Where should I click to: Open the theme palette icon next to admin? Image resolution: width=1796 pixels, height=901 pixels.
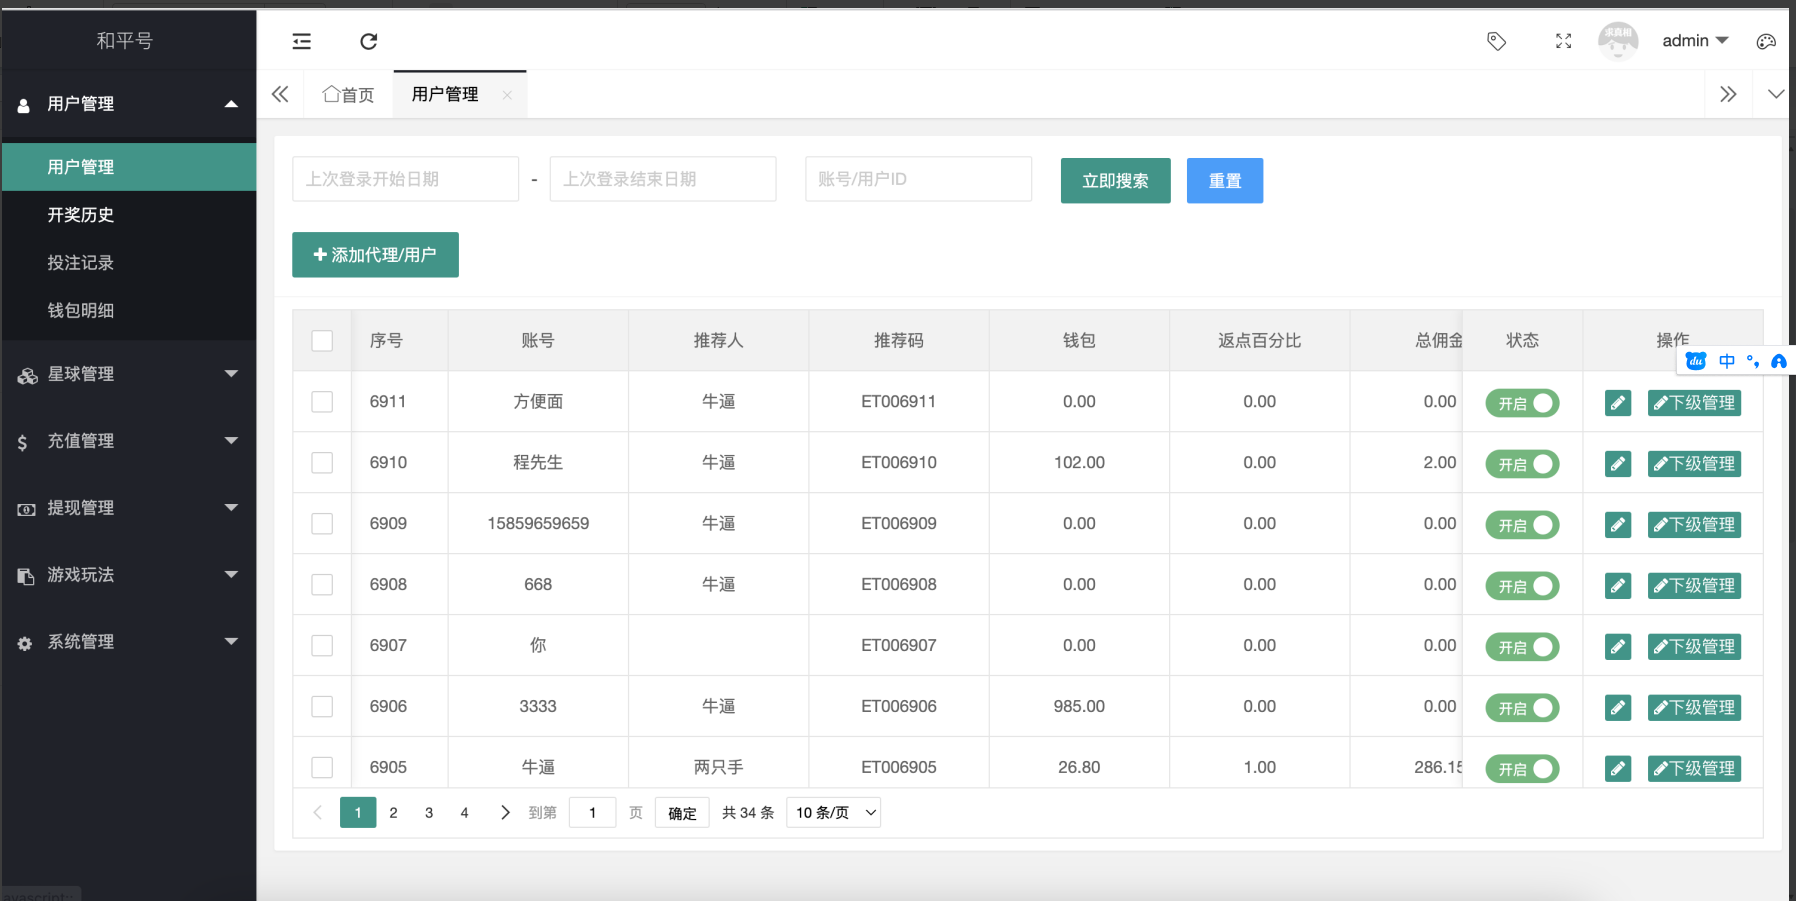[x=1766, y=41]
